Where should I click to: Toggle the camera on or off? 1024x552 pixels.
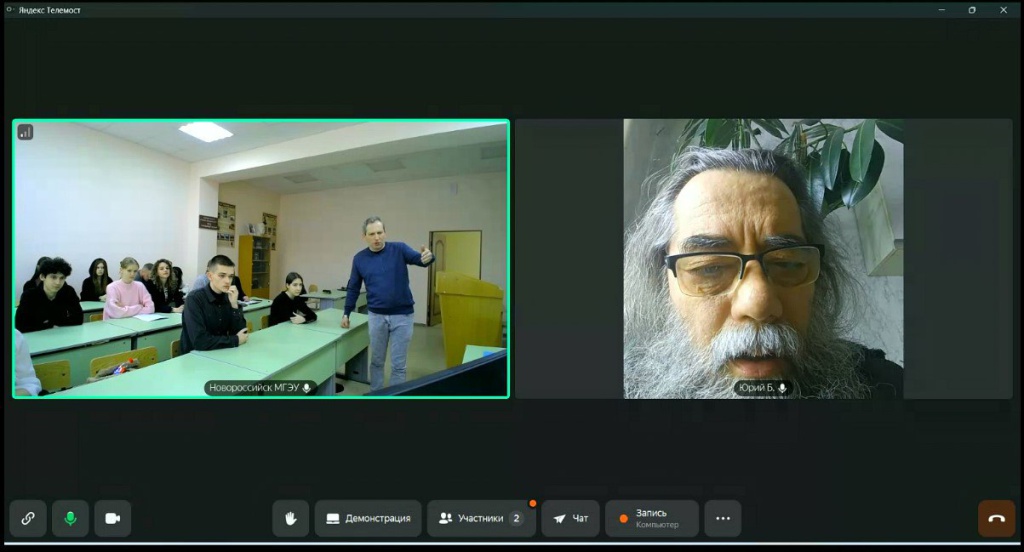tap(113, 518)
